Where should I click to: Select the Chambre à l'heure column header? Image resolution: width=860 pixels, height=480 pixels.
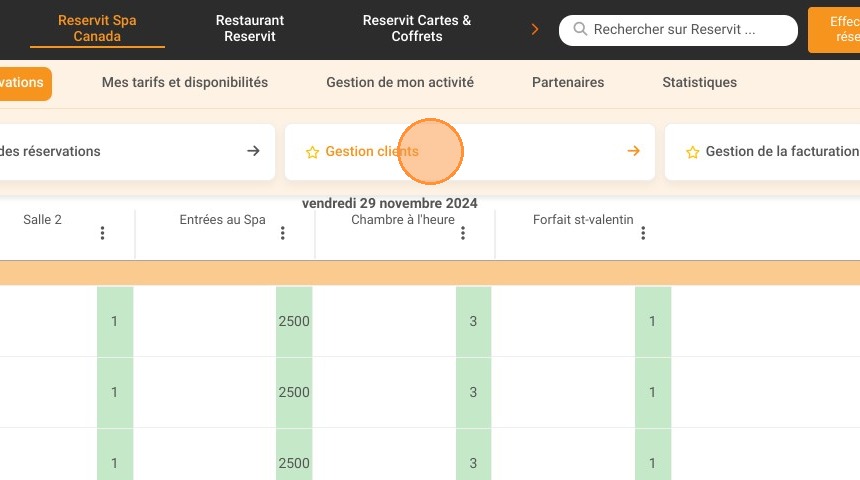point(403,219)
